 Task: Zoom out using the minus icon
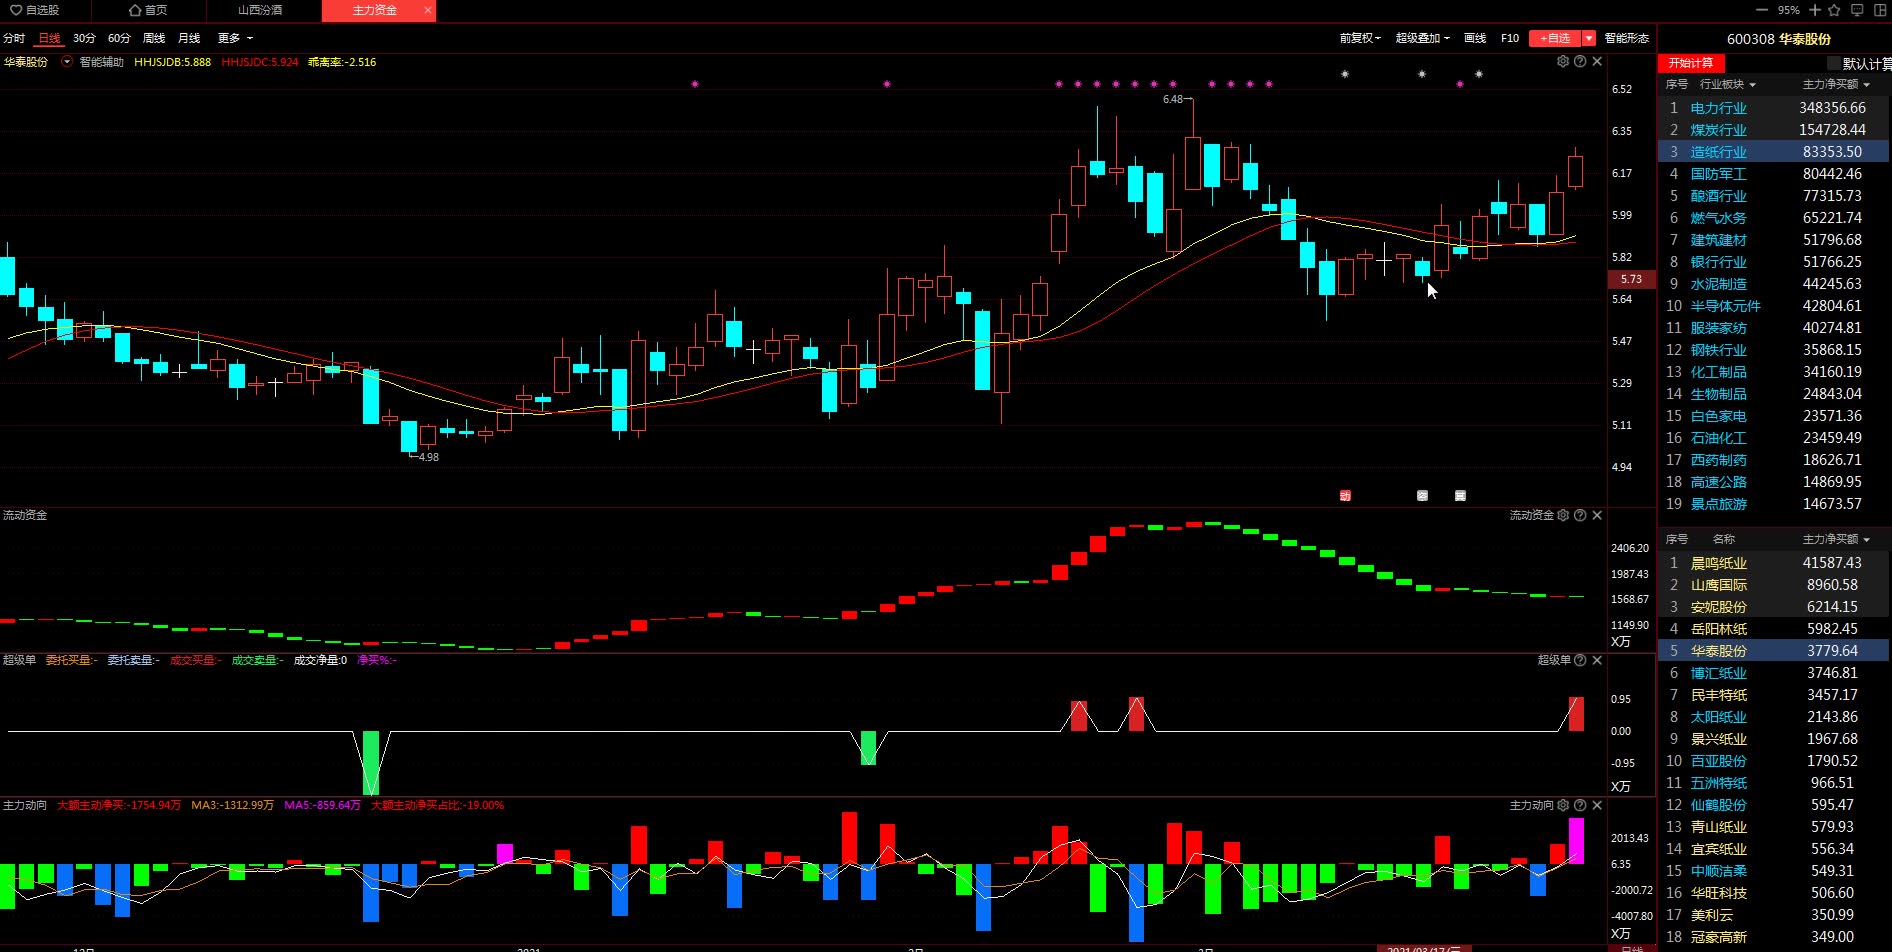coord(1761,10)
